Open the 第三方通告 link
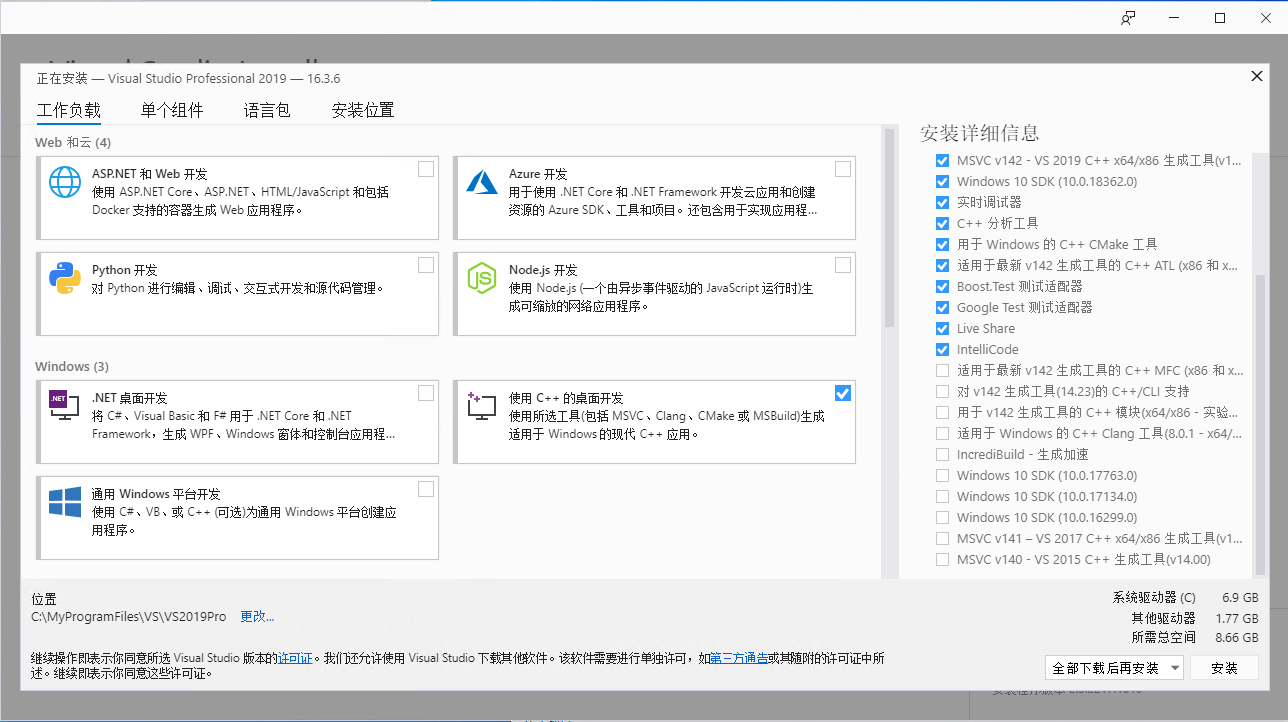Image resolution: width=1288 pixels, height=722 pixels. pyautogui.click(x=739, y=658)
